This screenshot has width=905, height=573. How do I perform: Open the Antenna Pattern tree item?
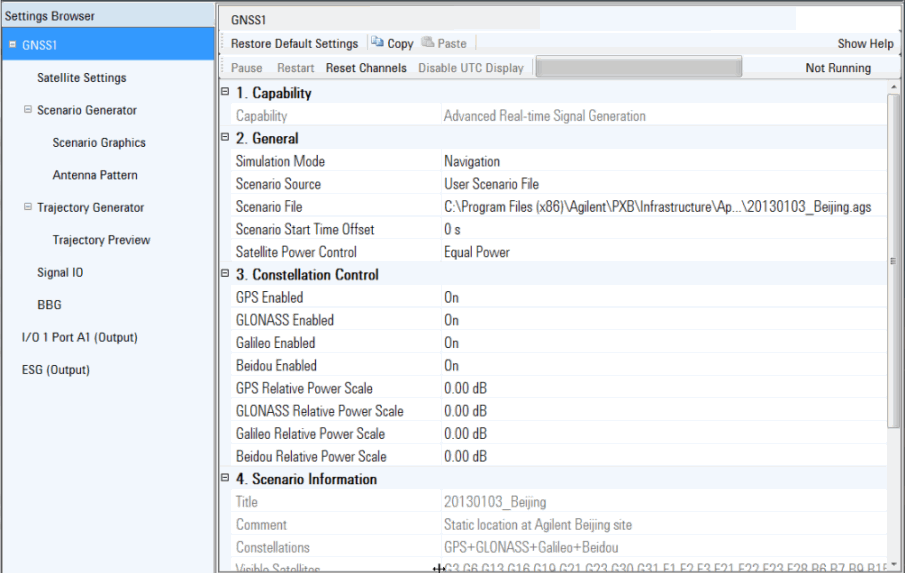point(95,175)
